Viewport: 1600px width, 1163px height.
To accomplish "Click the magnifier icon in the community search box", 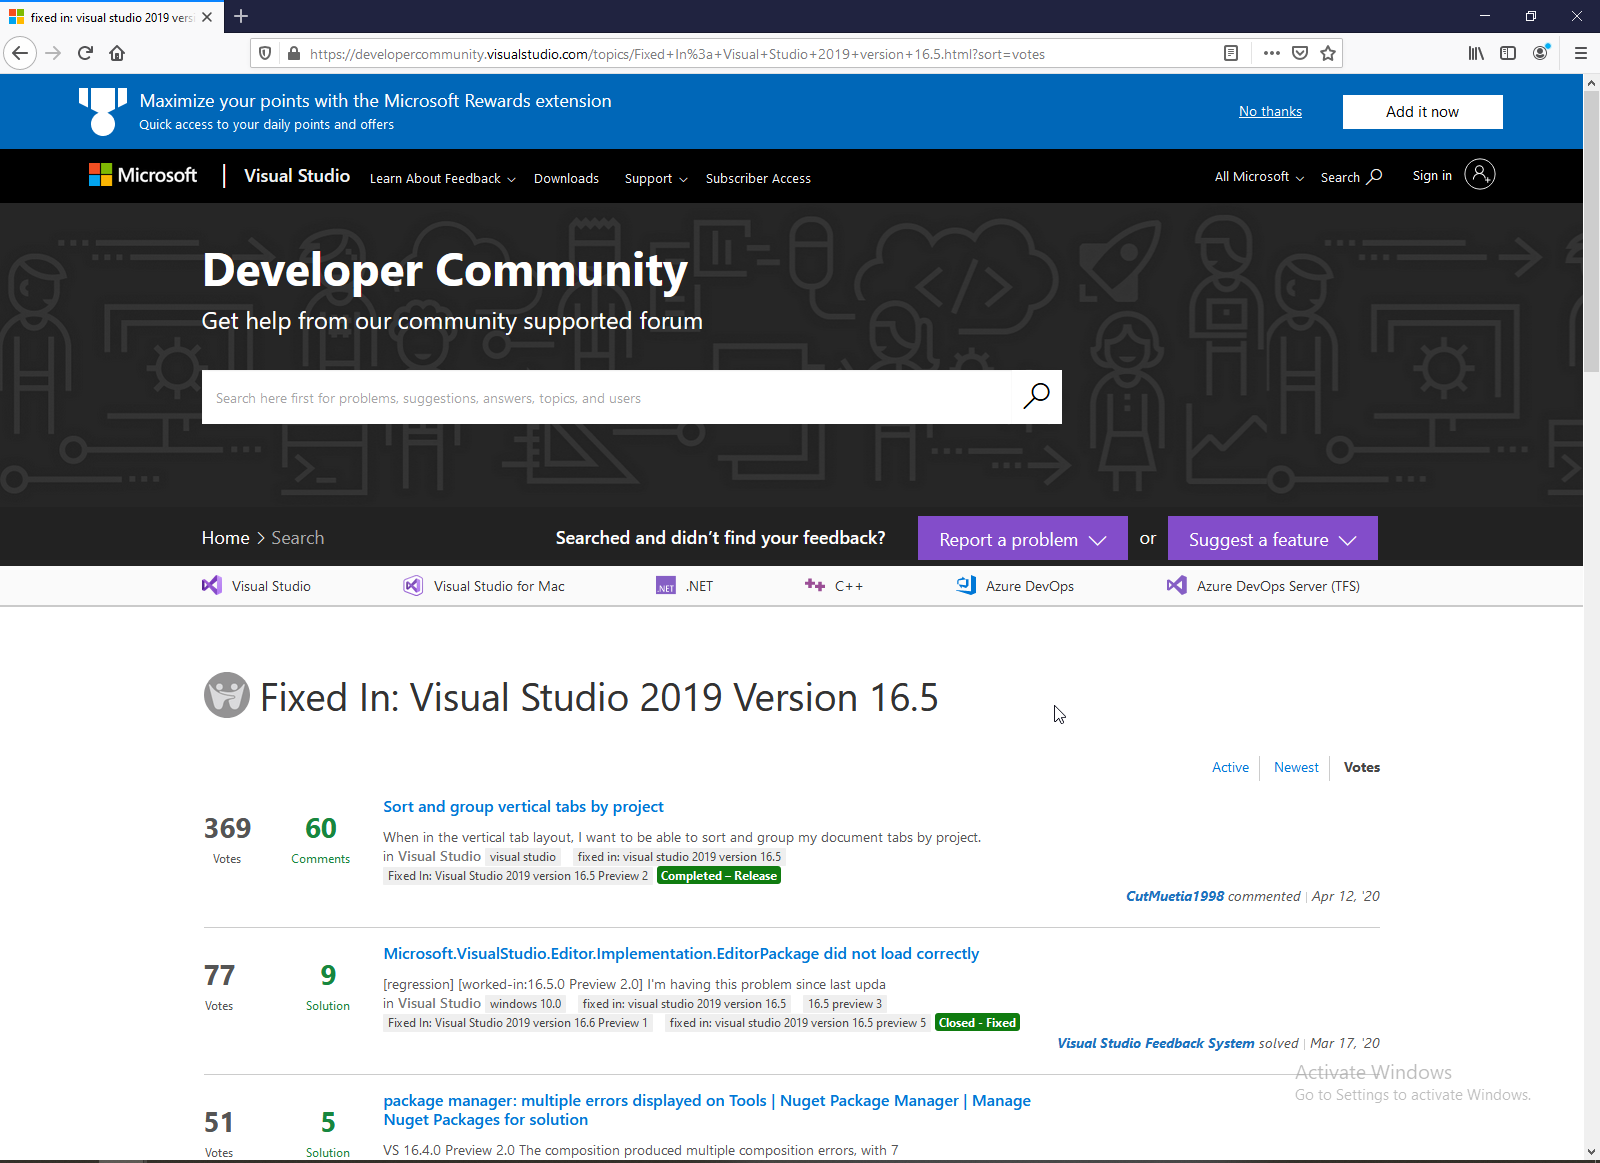I will click(1036, 397).
